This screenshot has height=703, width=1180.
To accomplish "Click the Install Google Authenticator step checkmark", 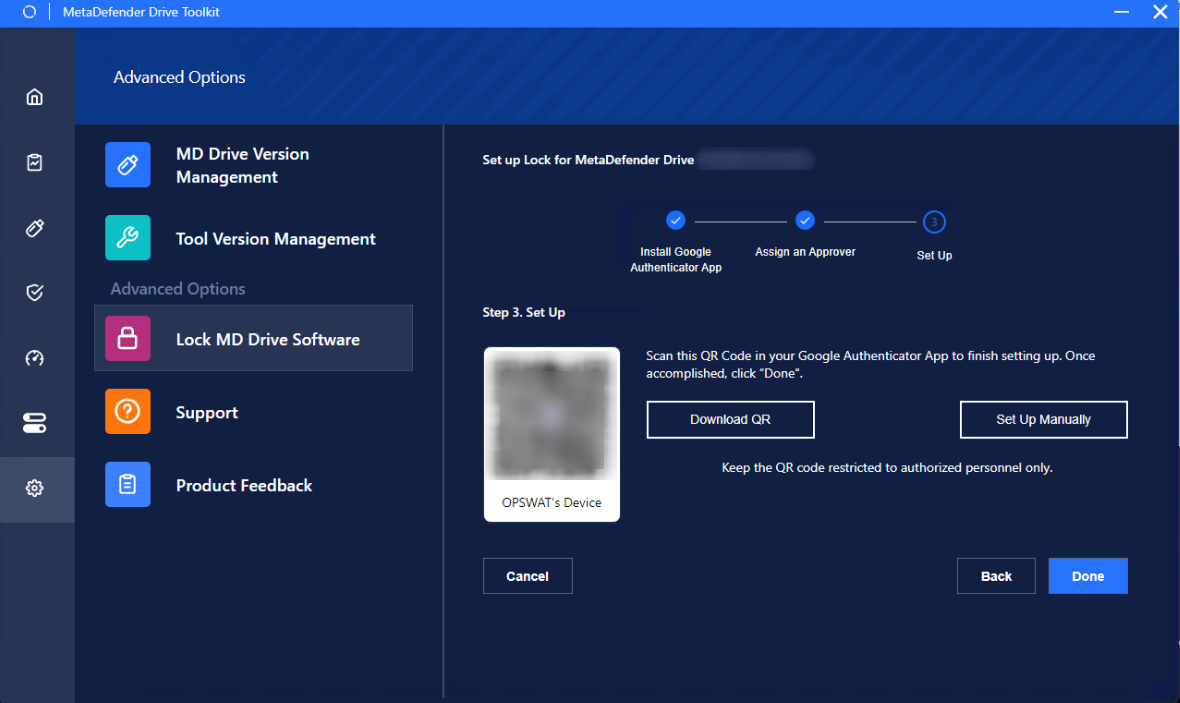I will tap(676, 221).
